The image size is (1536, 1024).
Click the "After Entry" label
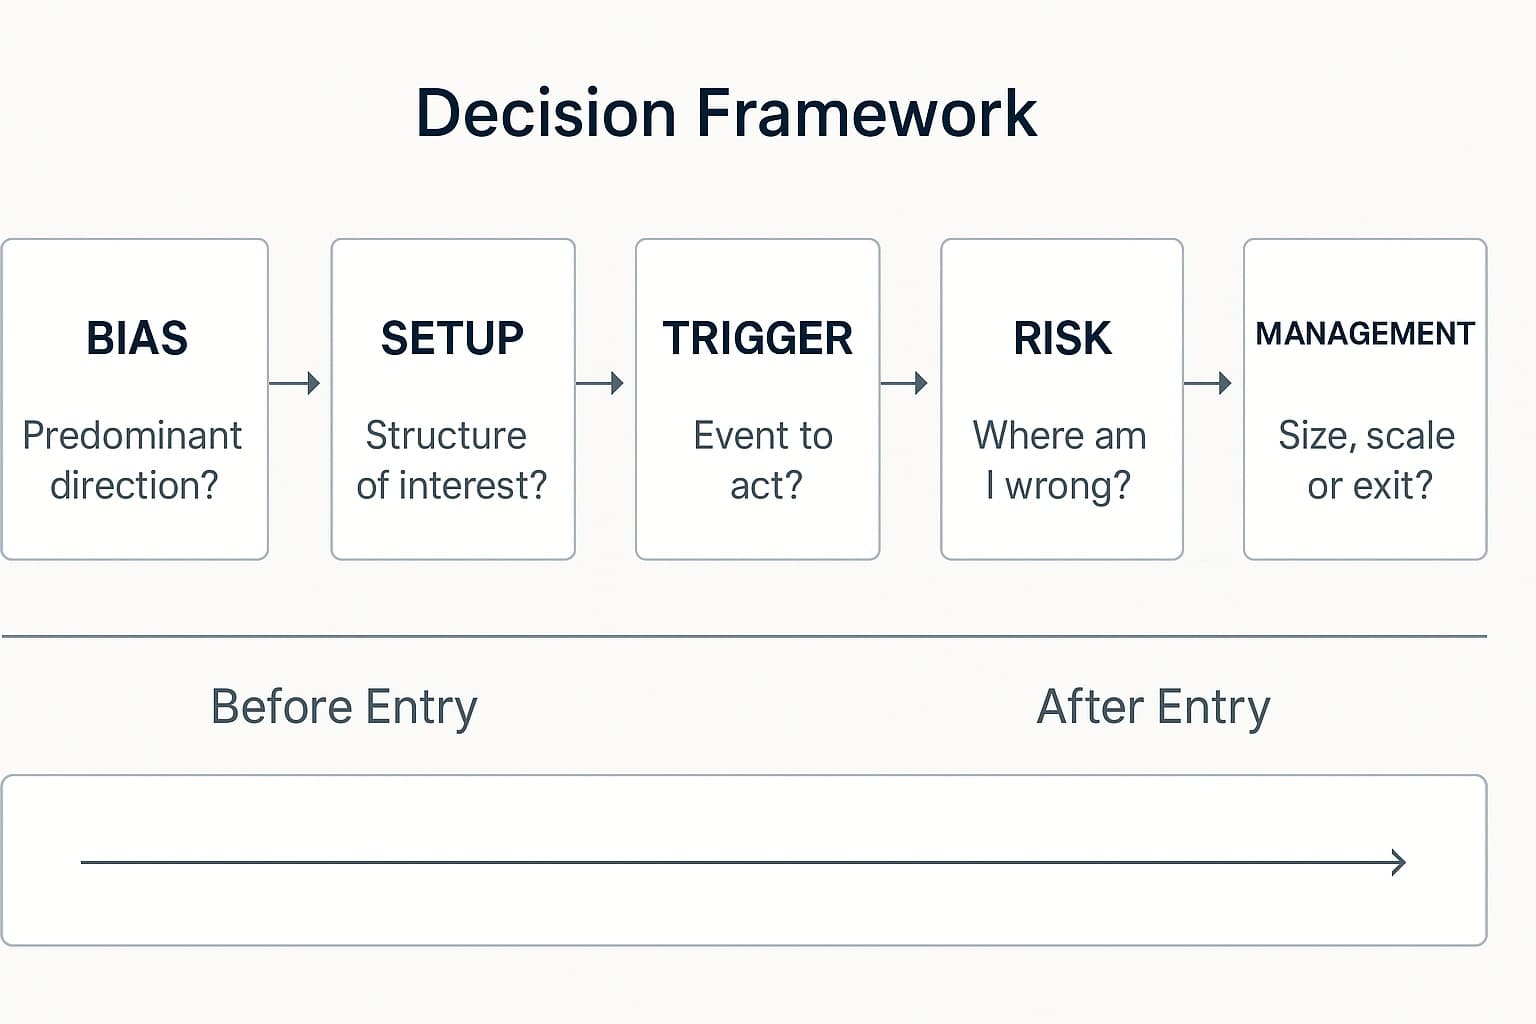pos(1153,707)
